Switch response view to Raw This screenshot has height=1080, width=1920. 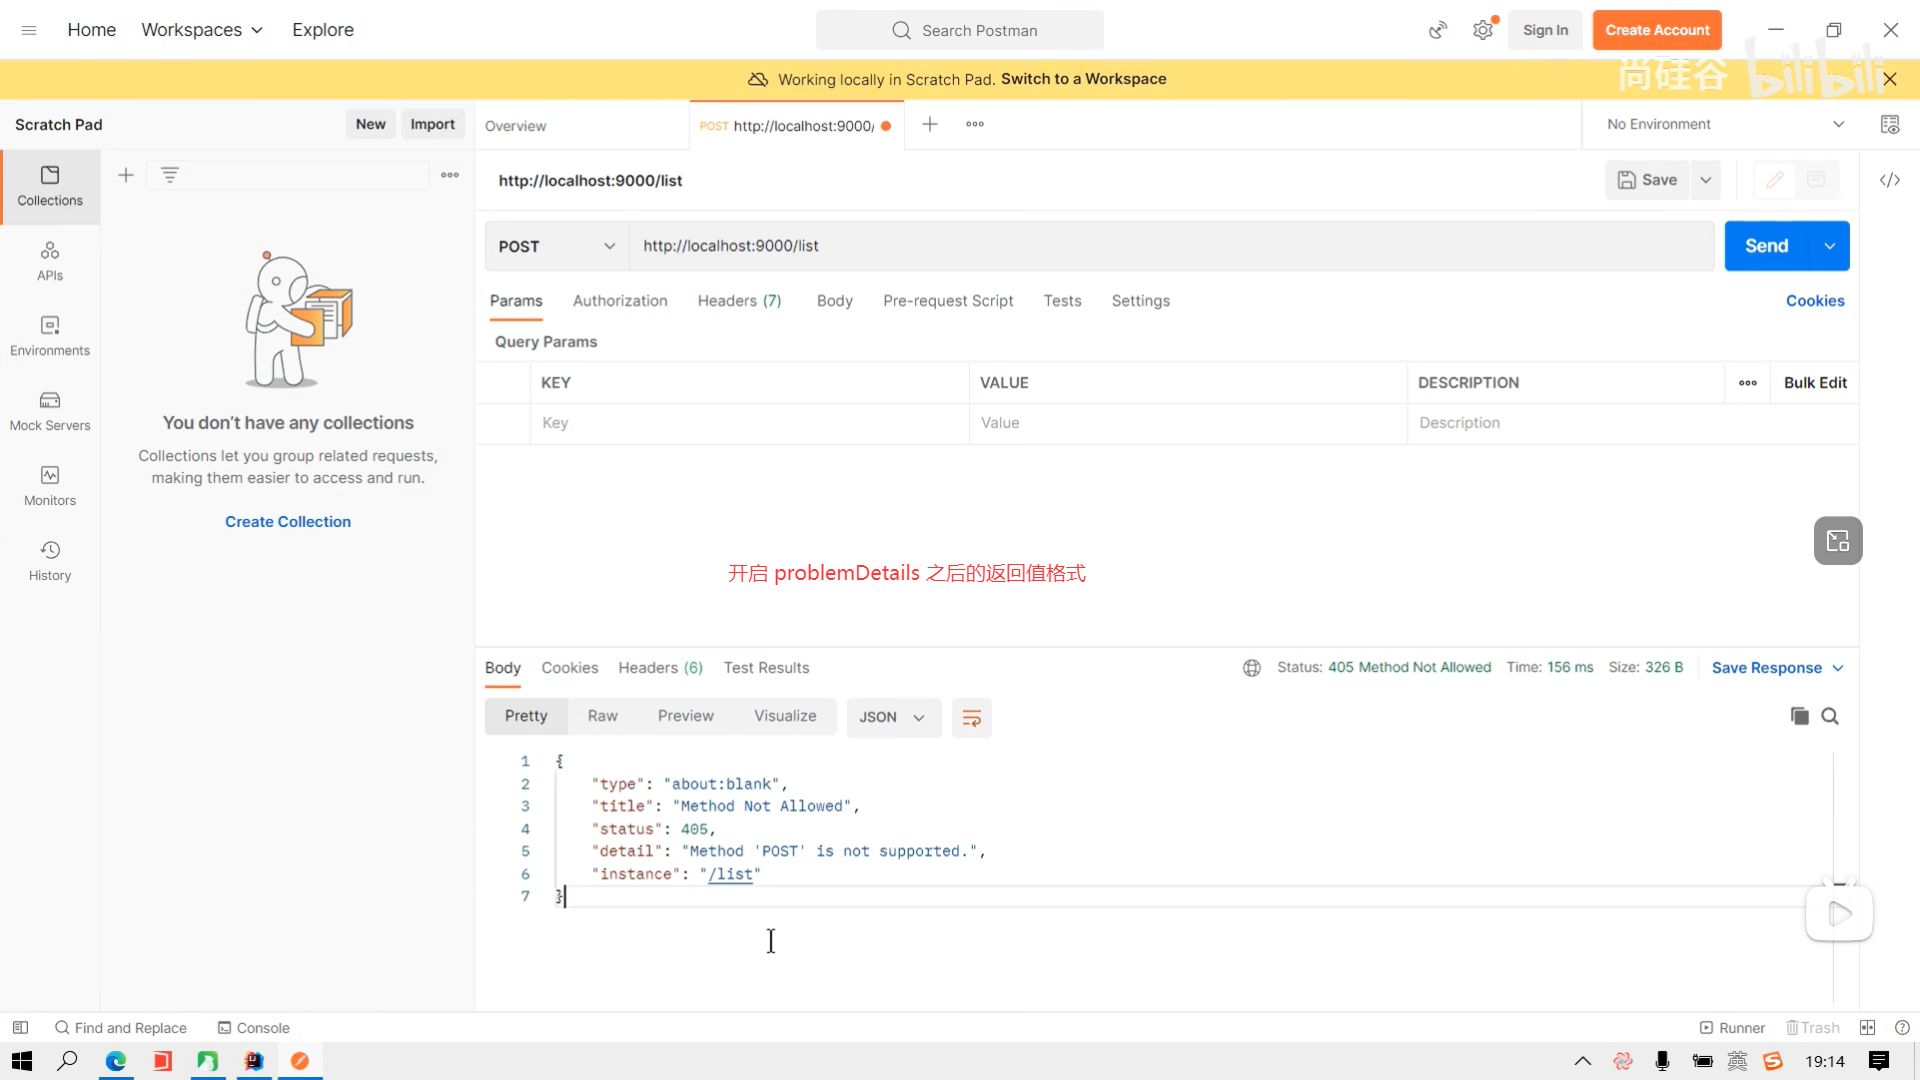click(602, 716)
